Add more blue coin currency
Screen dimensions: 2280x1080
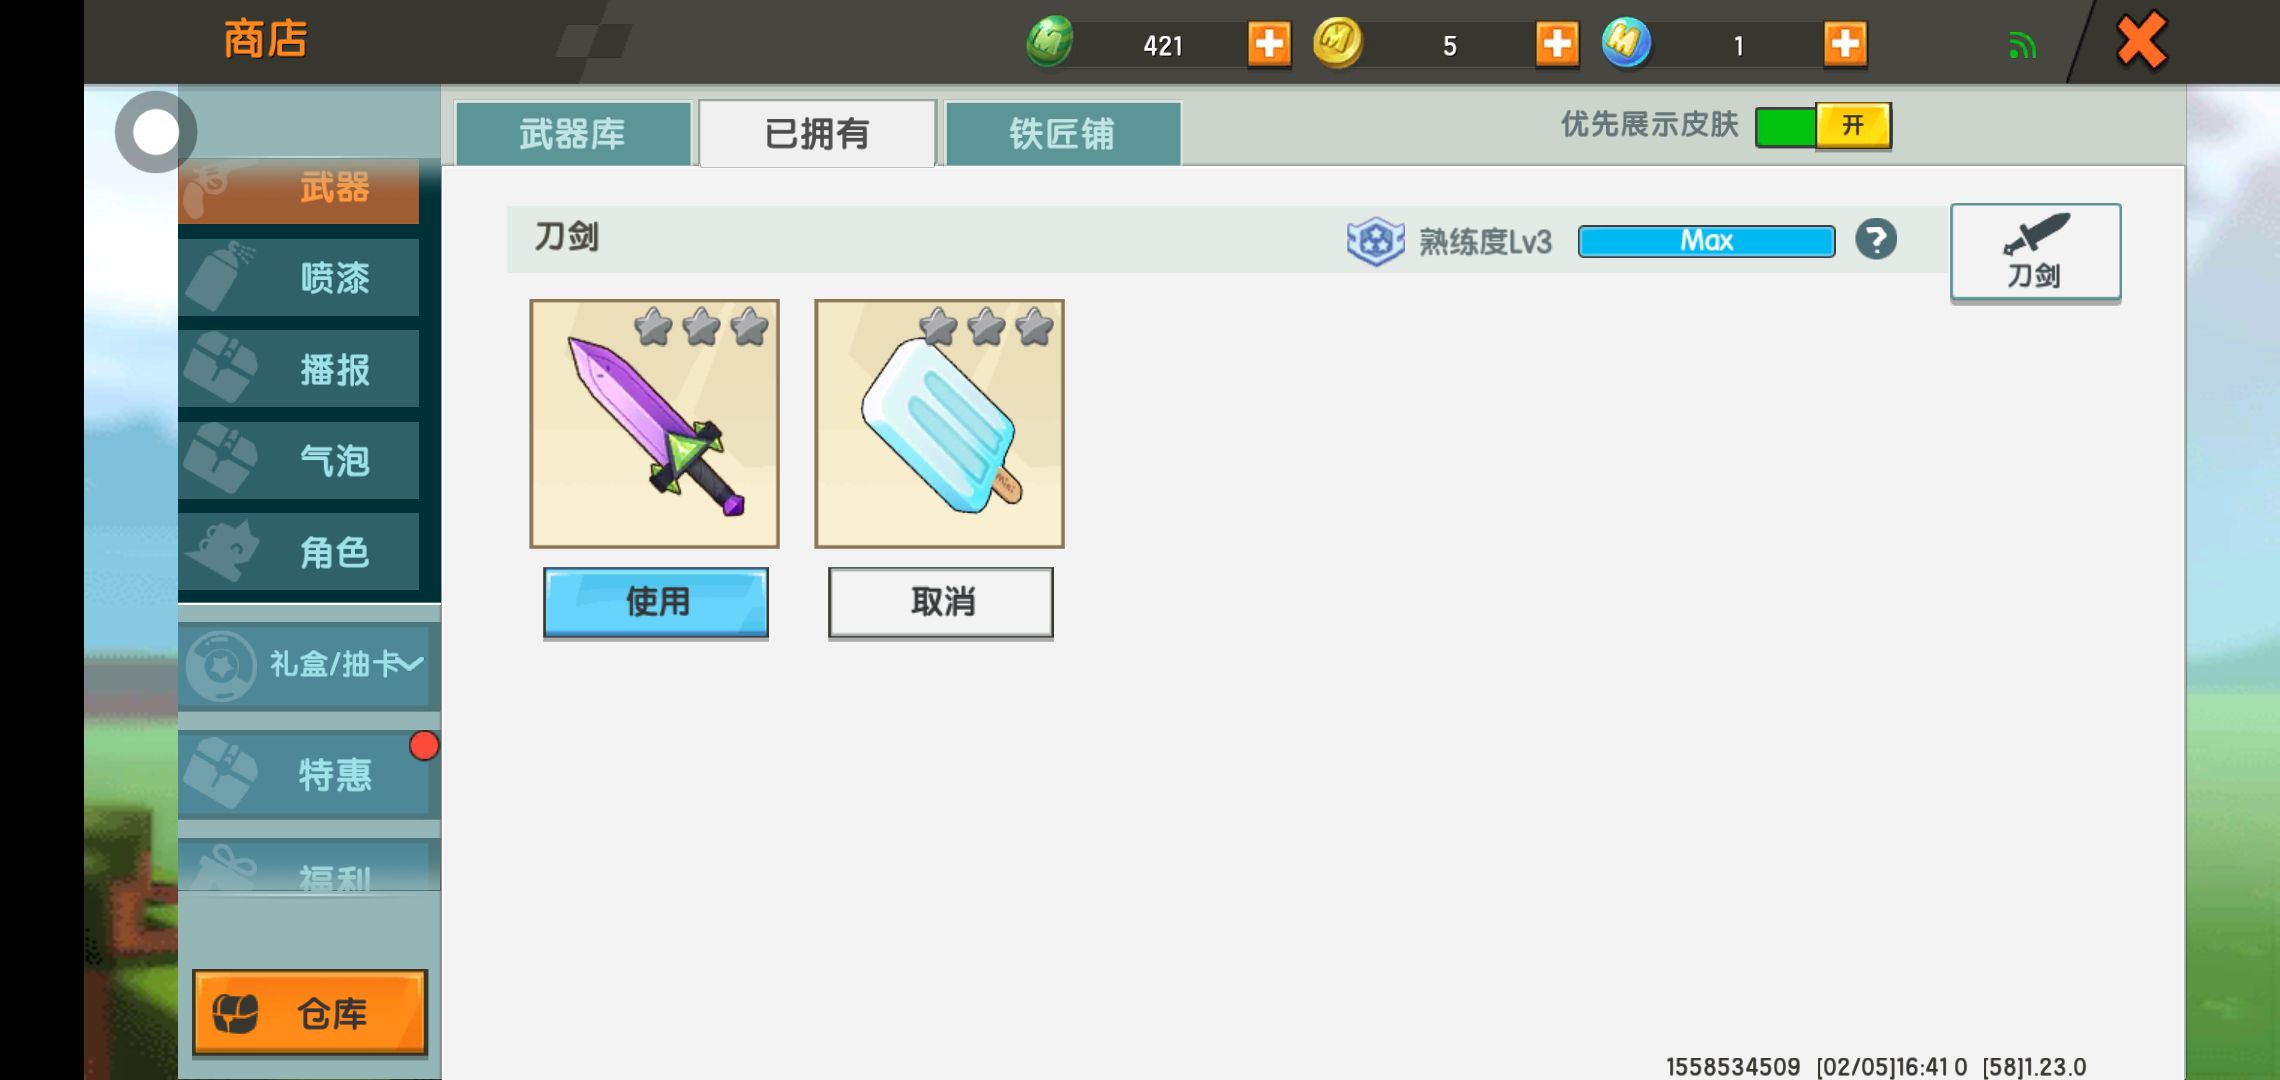(1845, 45)
